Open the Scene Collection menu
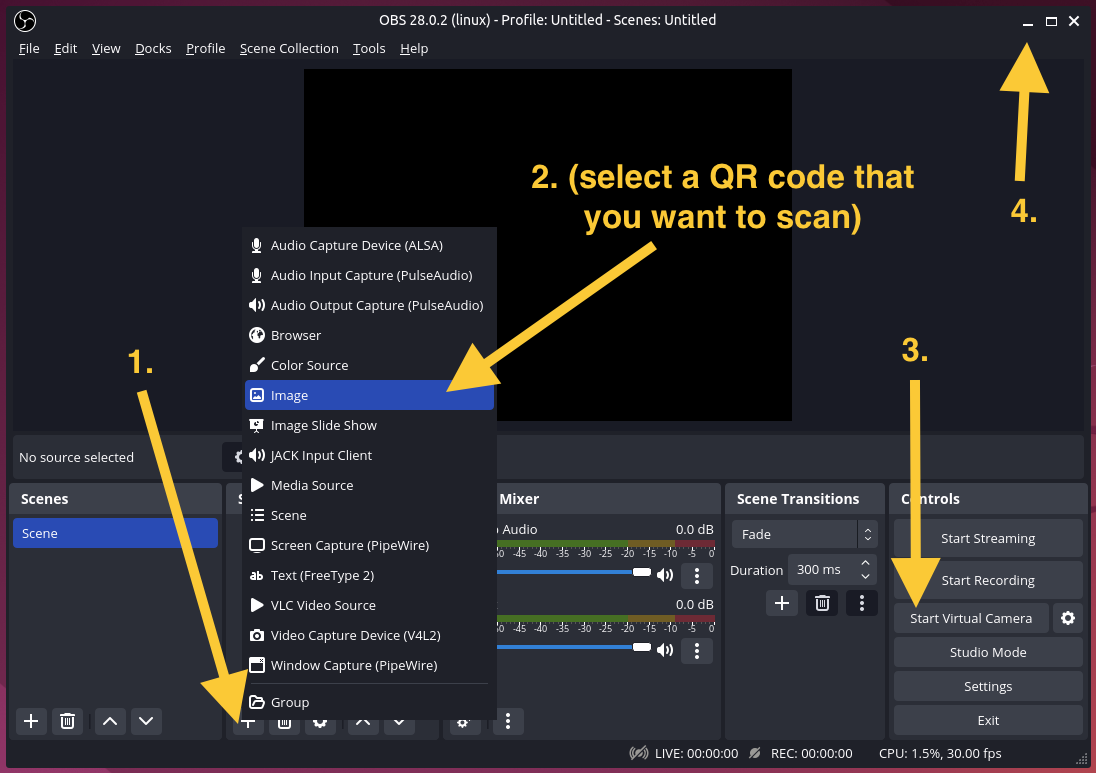The width and height of the screenshot is (1096, 773). [x=289, y=48]
